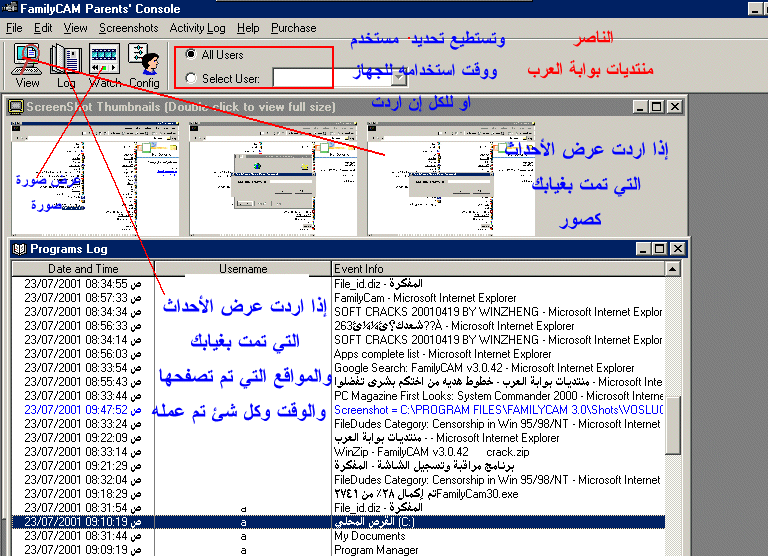
Task: Close the Programs Log window
Action: [677, 249]
